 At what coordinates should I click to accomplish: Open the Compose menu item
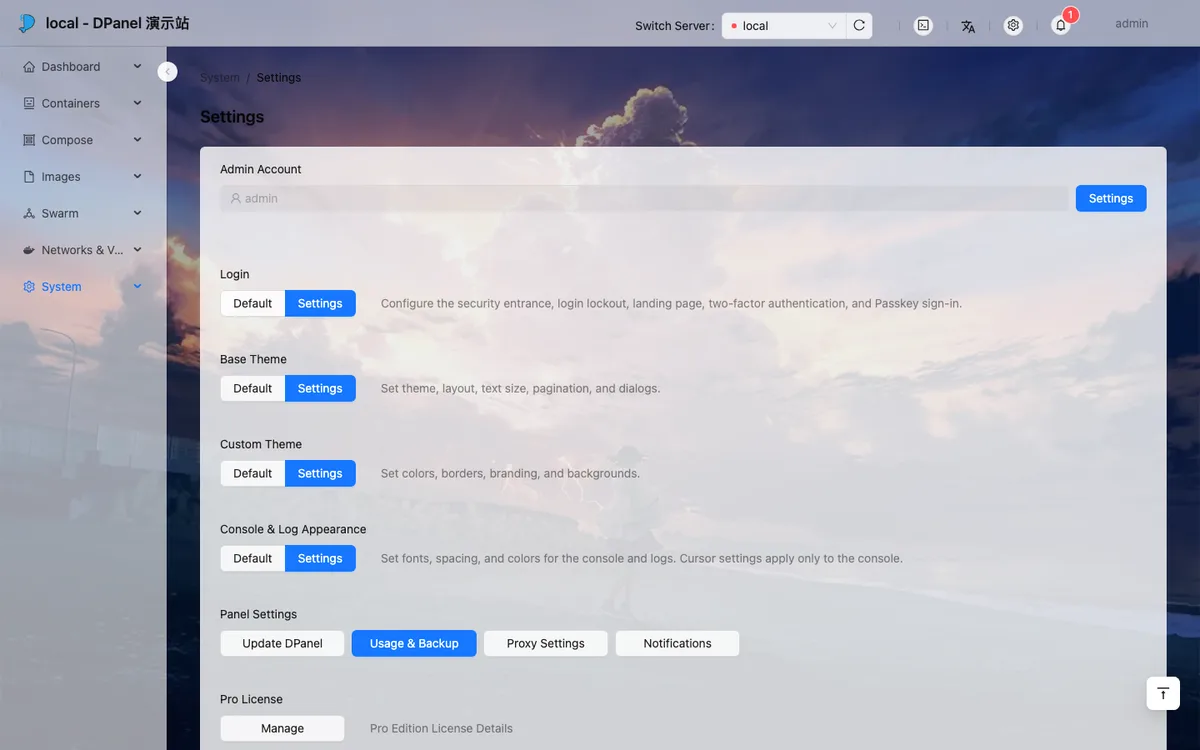coord(83,140)
